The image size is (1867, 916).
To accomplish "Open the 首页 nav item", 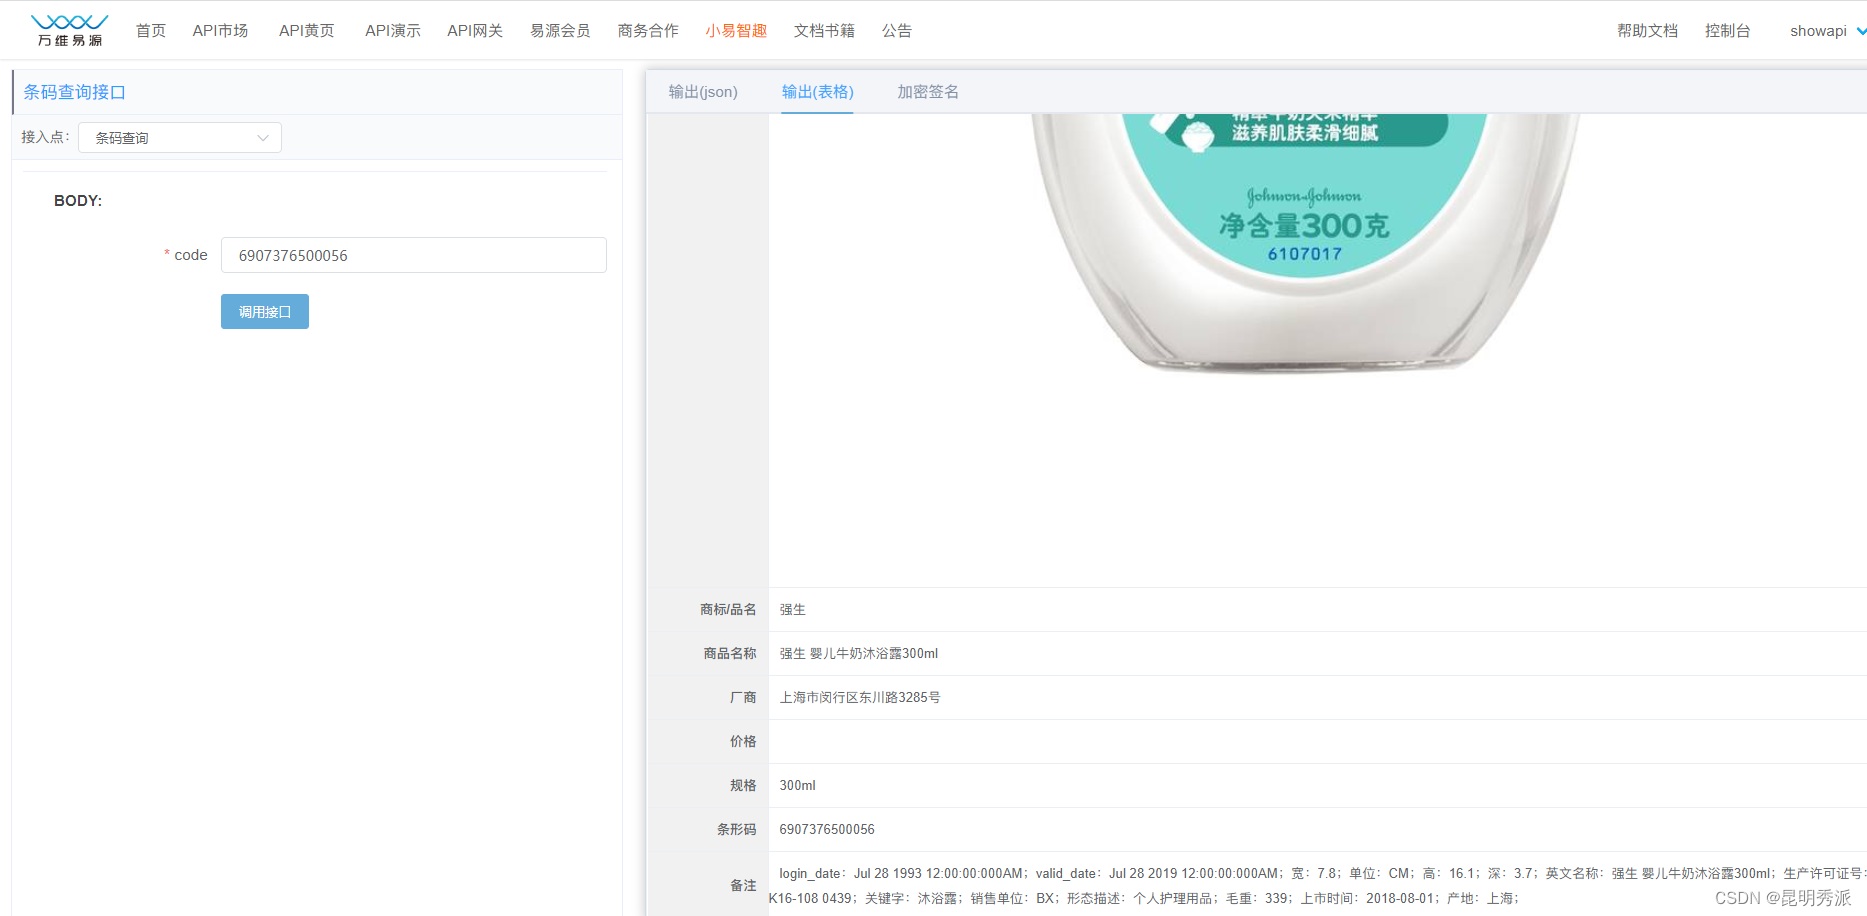I will [x=151, y=31].
